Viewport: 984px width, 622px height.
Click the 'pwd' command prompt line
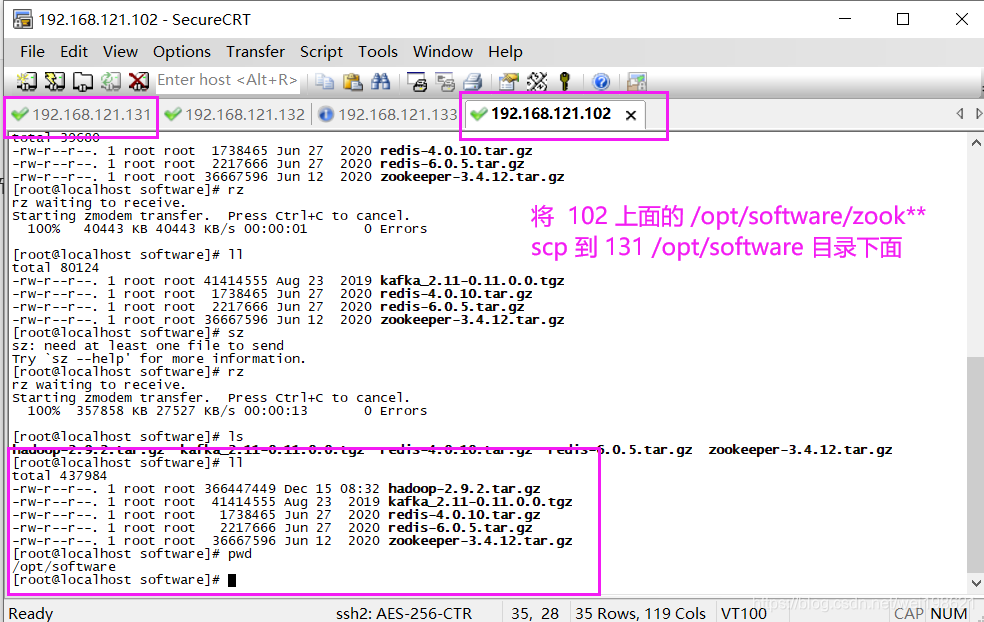pos(132,554)
